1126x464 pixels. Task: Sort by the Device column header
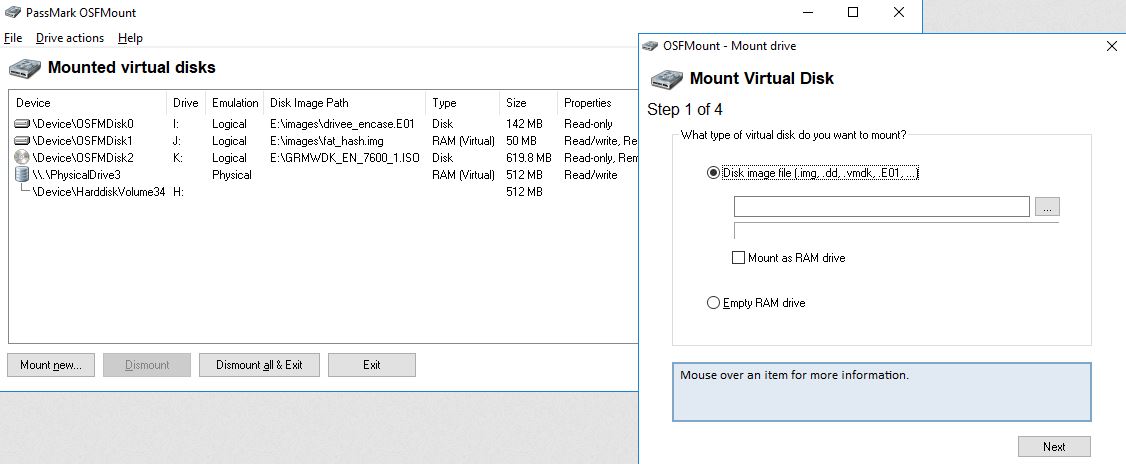coord(88,103)
